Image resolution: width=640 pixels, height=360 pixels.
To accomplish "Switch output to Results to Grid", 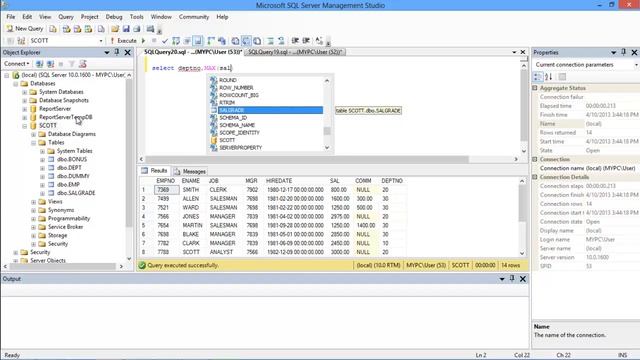I will click(246, 40).
